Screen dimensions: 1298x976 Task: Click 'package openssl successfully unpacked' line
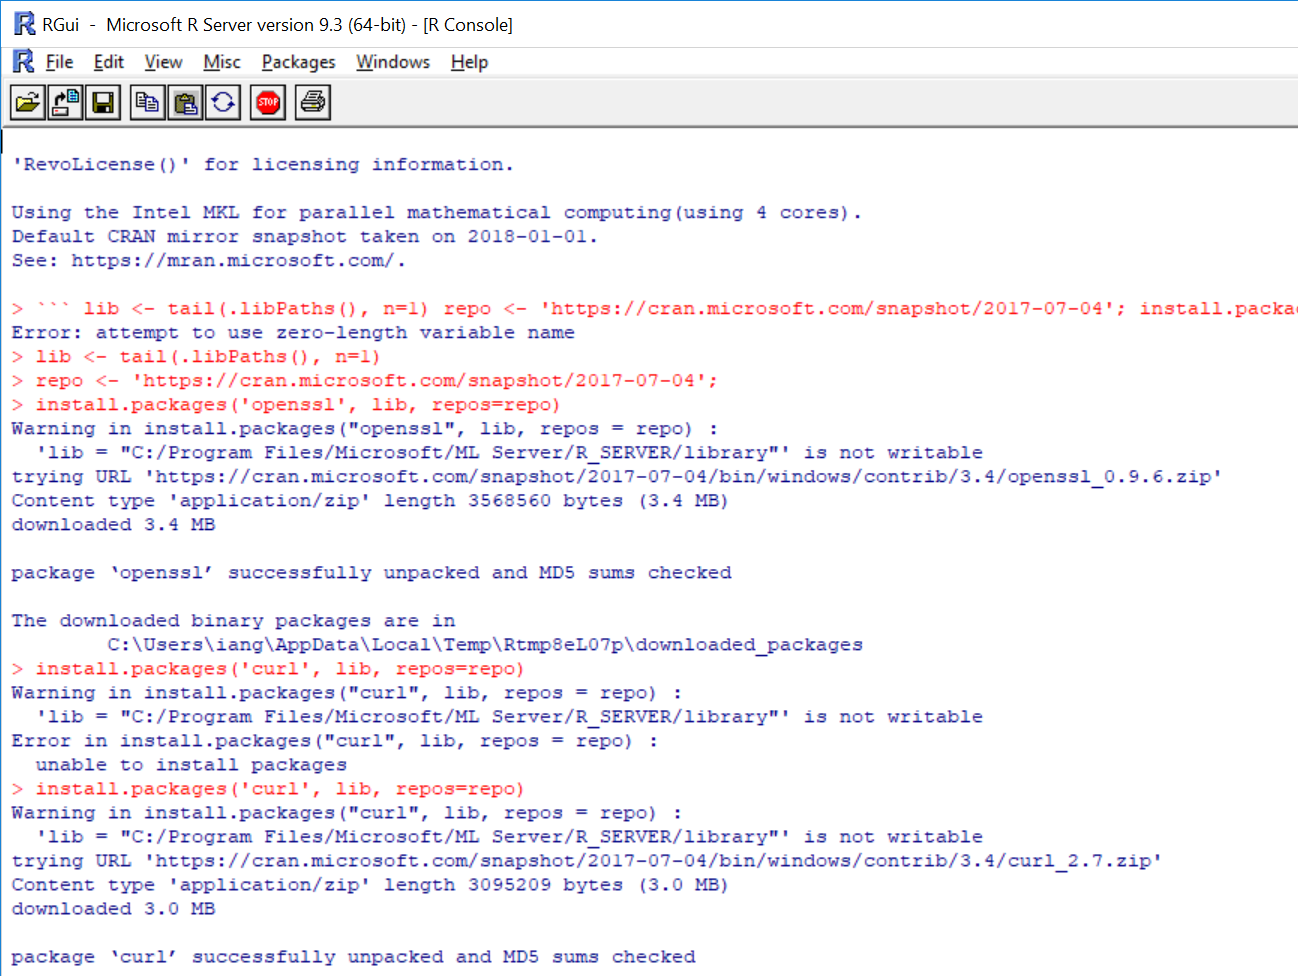pos(371,572)
